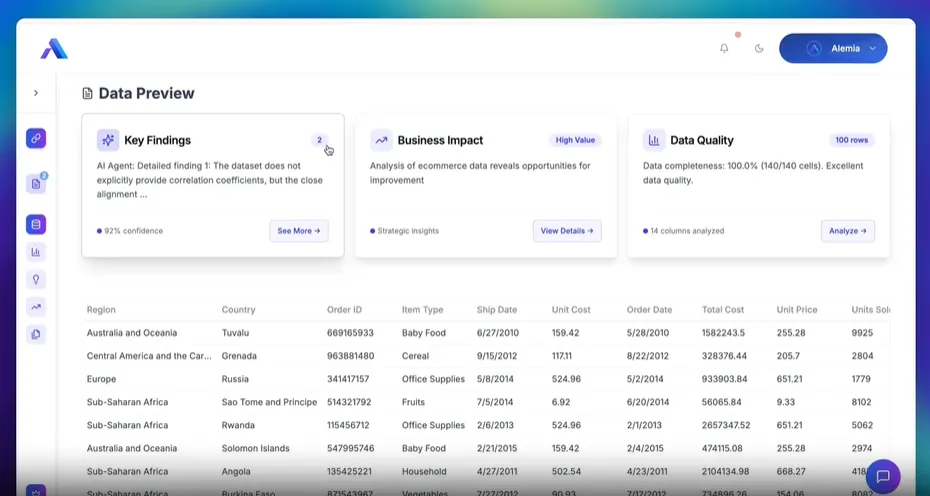The height and width of the screenshot is (496, 930).
Task: Click the High Value badge
Action: pos(576,141)
